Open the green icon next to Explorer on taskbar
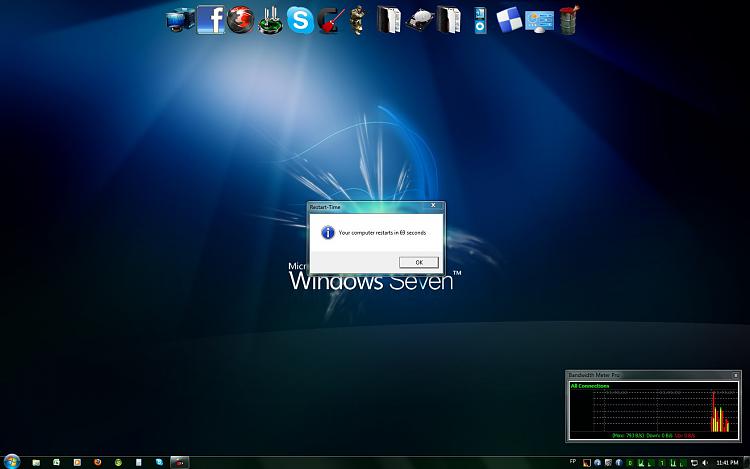The width and height of the screenshot is (750, 469). coord(56,462)
